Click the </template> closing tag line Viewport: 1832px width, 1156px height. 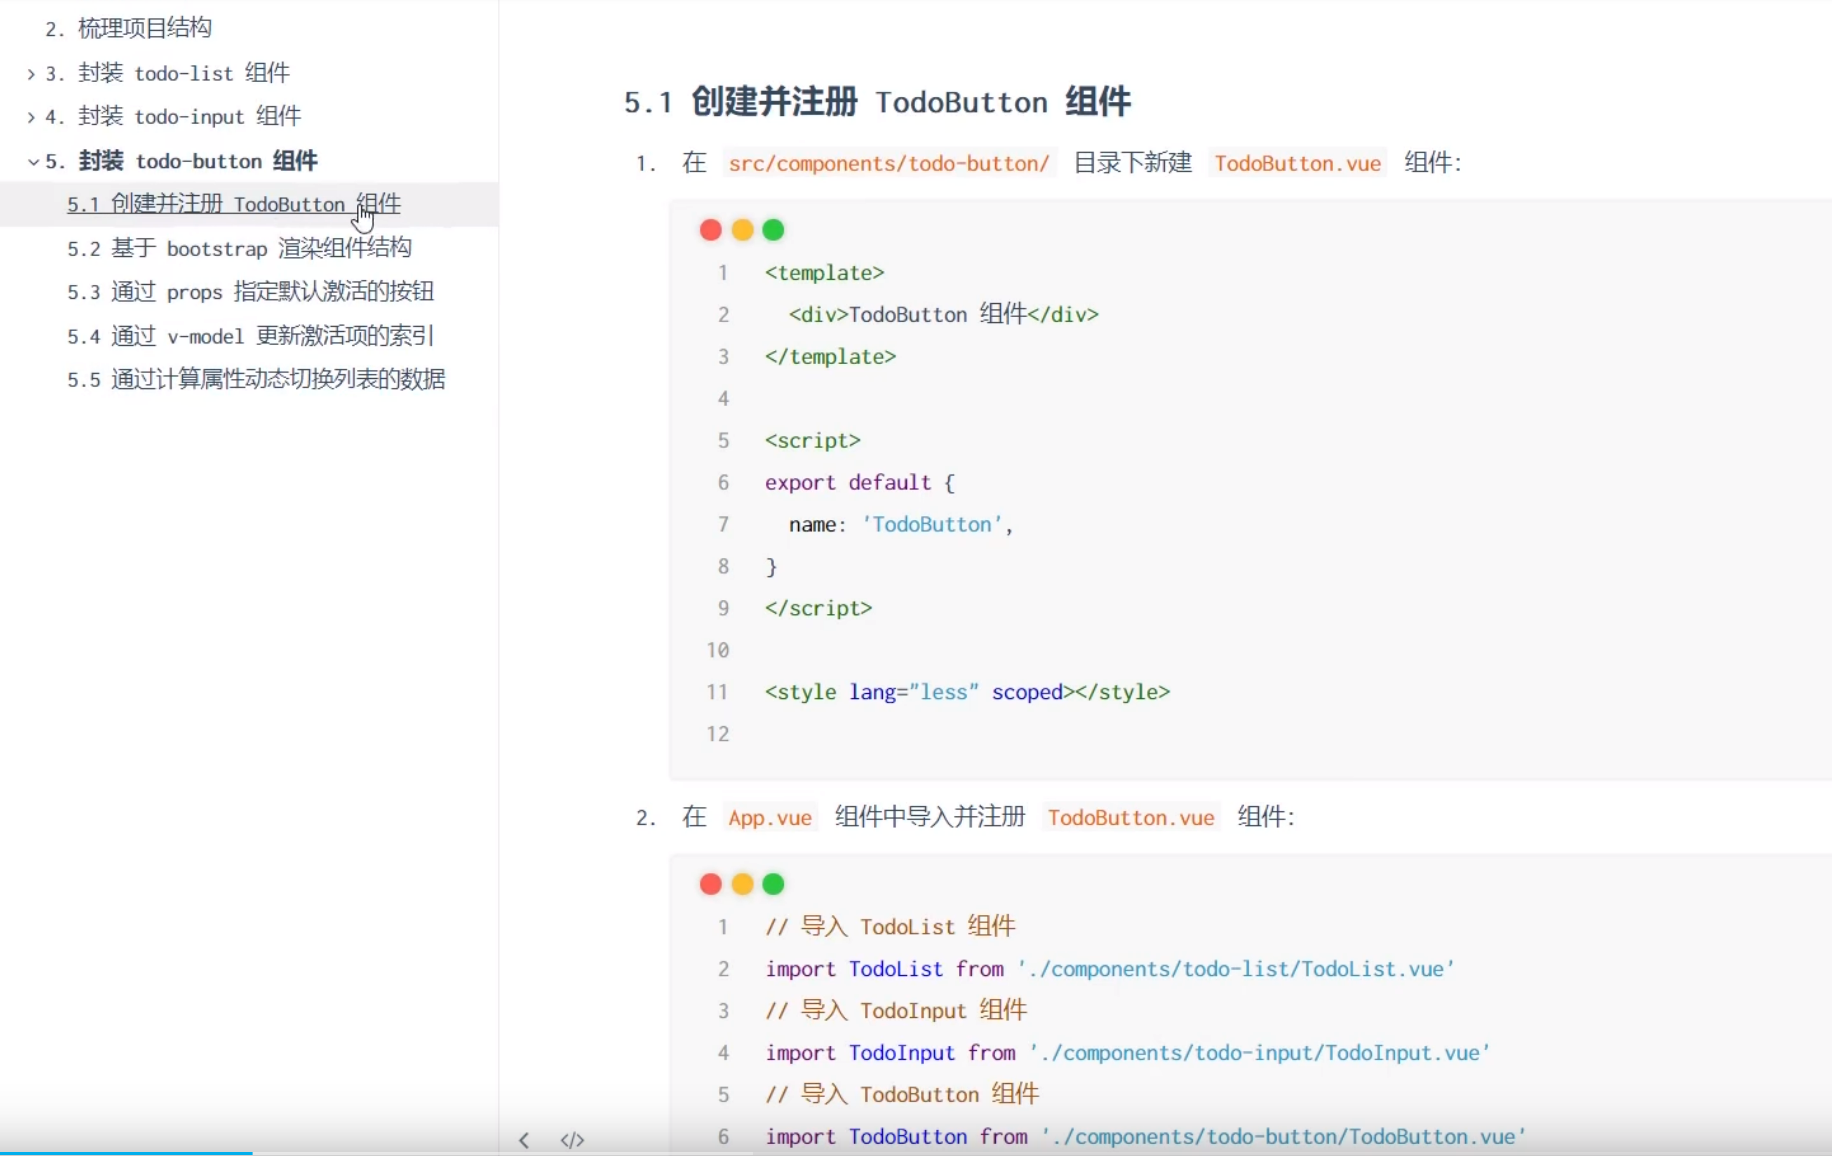830,357
